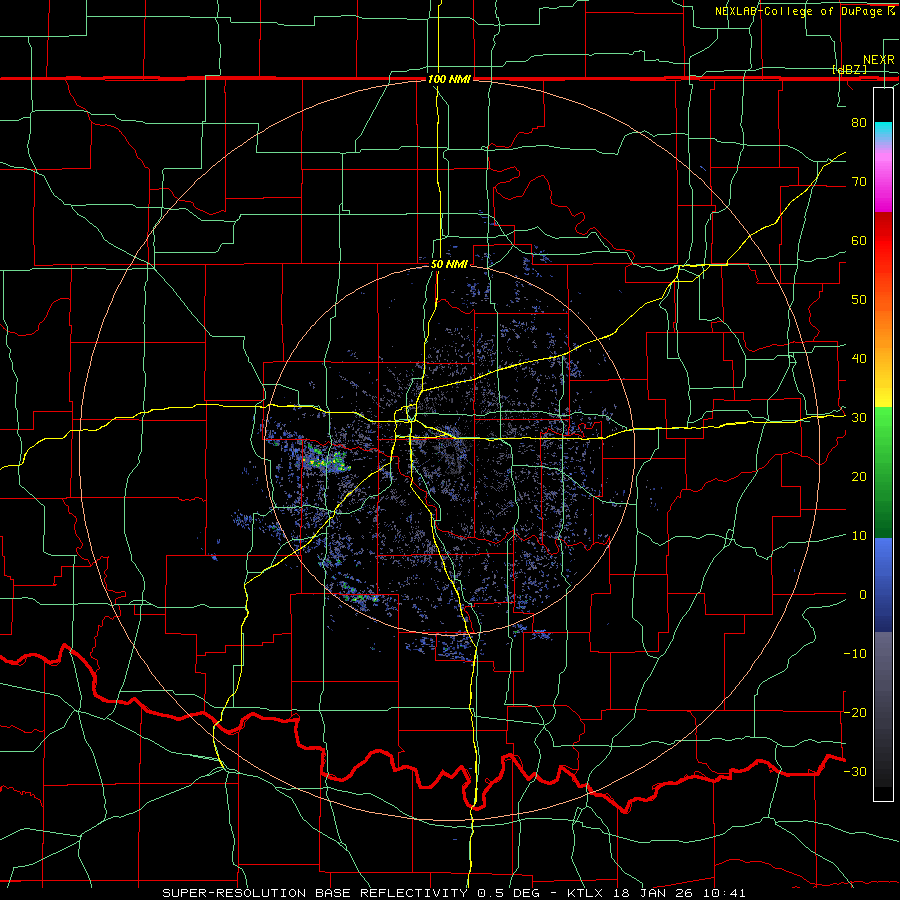Click the 70 value on dBZ scale

coord(859,181)
